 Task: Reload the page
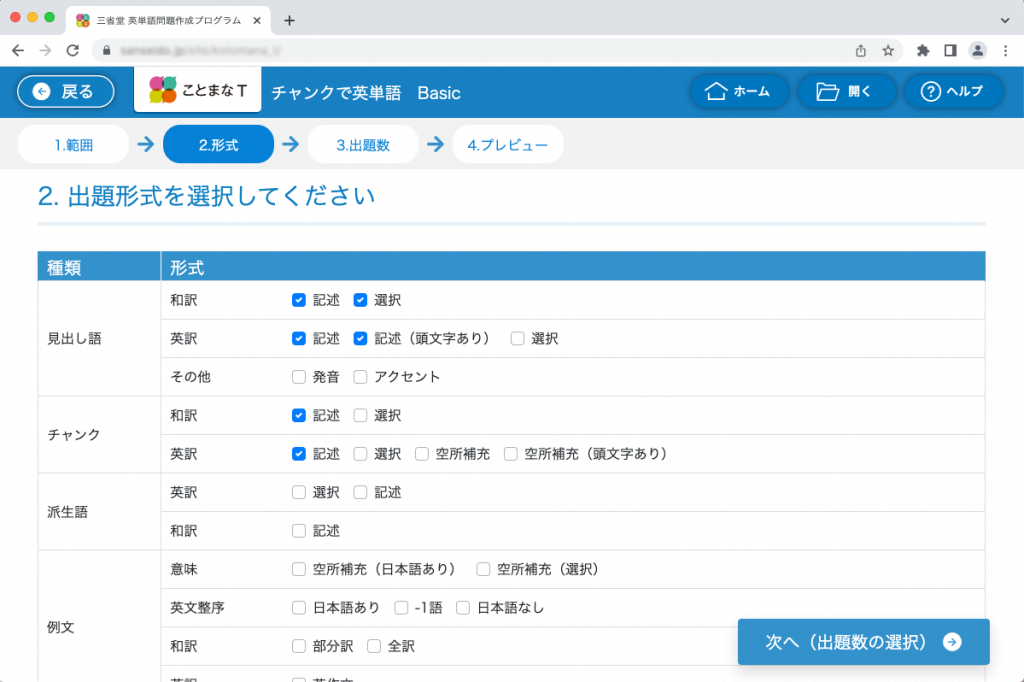coord(72,50)
